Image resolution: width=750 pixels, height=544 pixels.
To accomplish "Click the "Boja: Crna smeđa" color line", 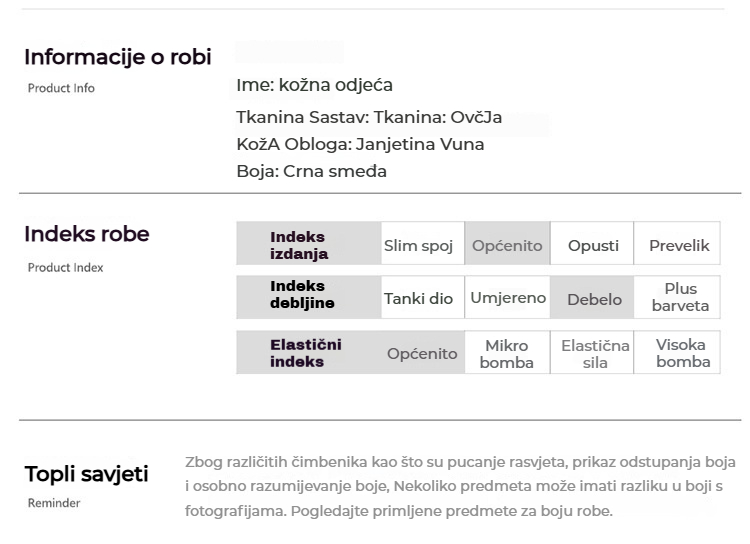I will tap(311, 171).
